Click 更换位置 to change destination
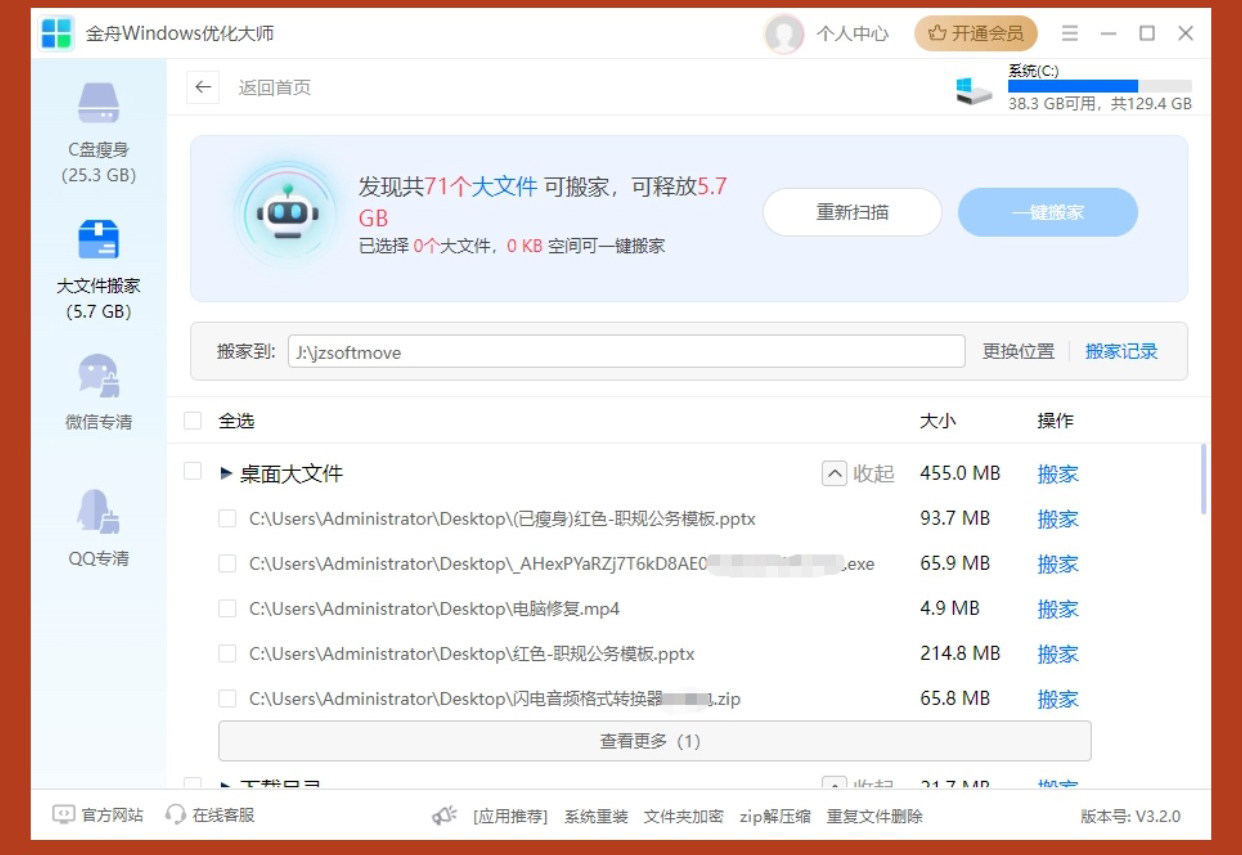The height and width of the screenshot is (855, 1242). (x=1018, y=351)
